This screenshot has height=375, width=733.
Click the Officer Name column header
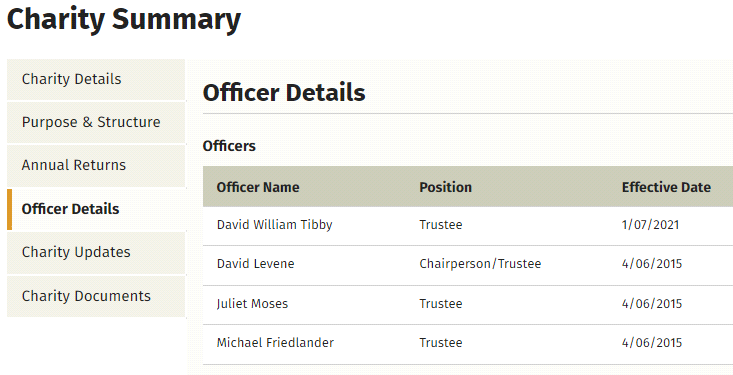[x=258, y=187]
